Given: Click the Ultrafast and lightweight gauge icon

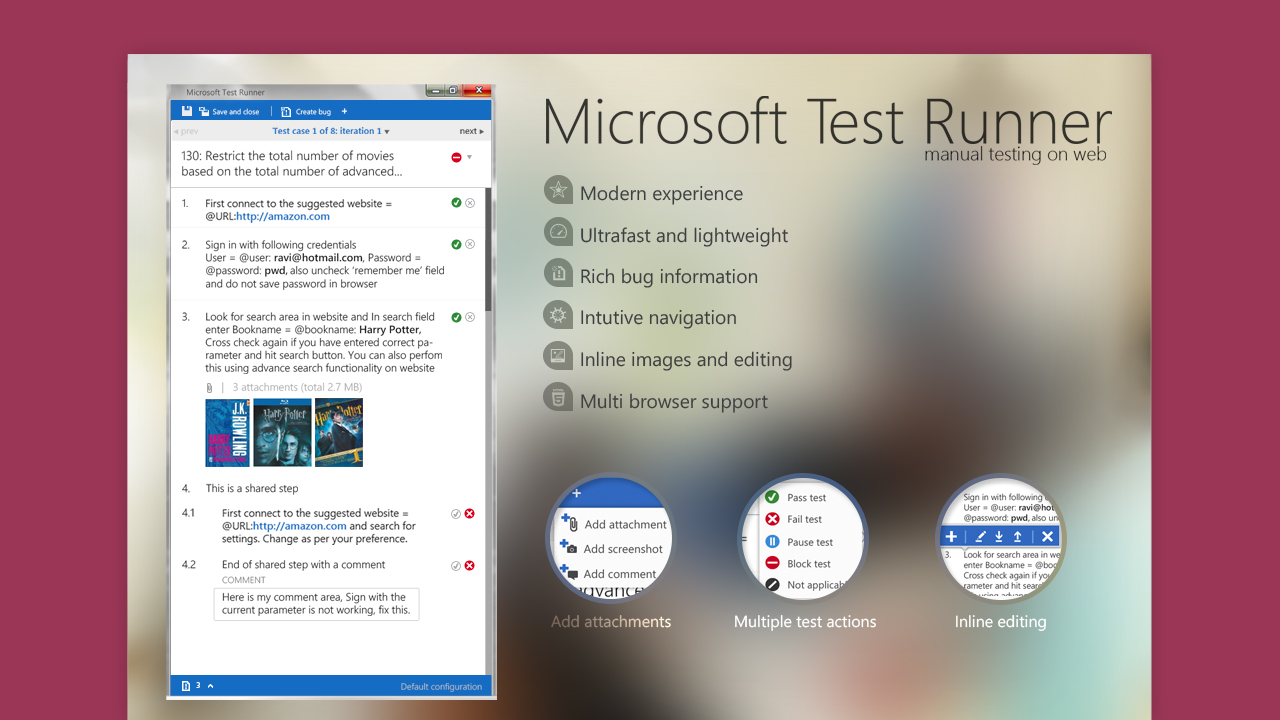Looking at the screenshot, I should coord(558,232).
